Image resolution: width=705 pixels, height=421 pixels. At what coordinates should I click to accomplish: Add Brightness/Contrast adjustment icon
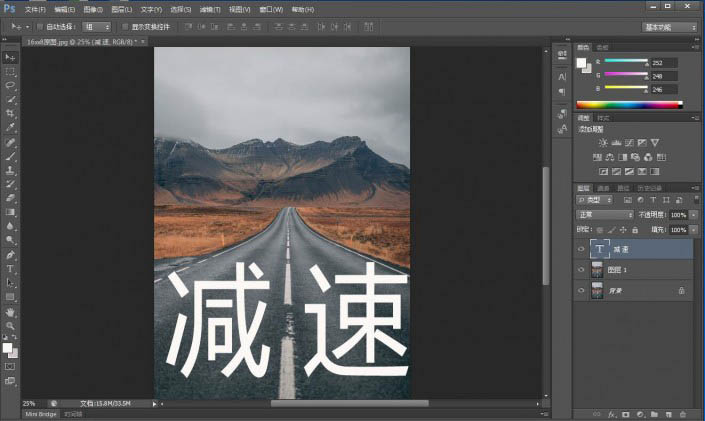tap(603, 143)
